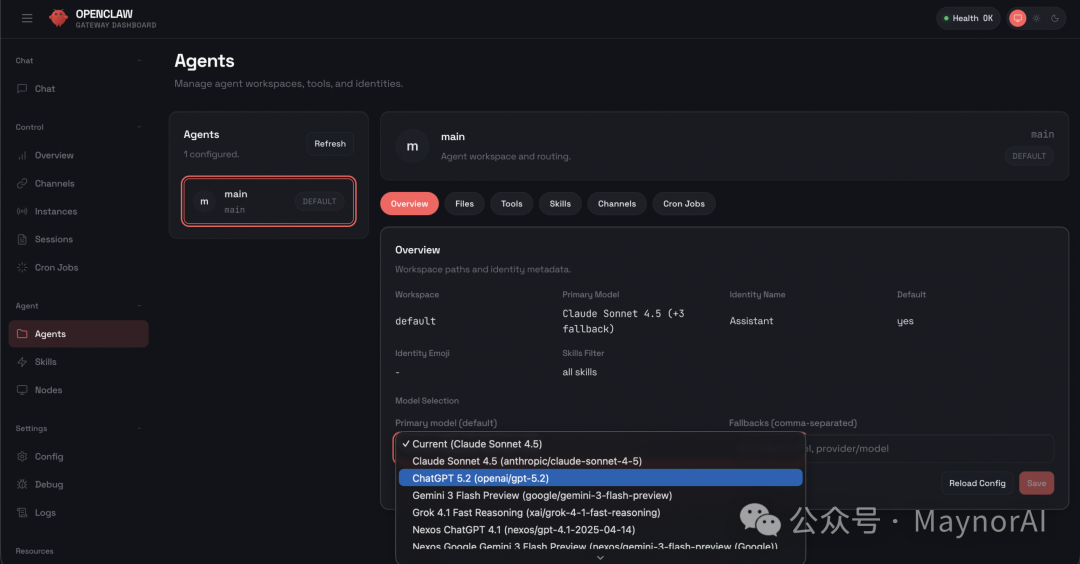Click the main agent avatar in header
The image size is (1080, 564).
tap(412, 146)
